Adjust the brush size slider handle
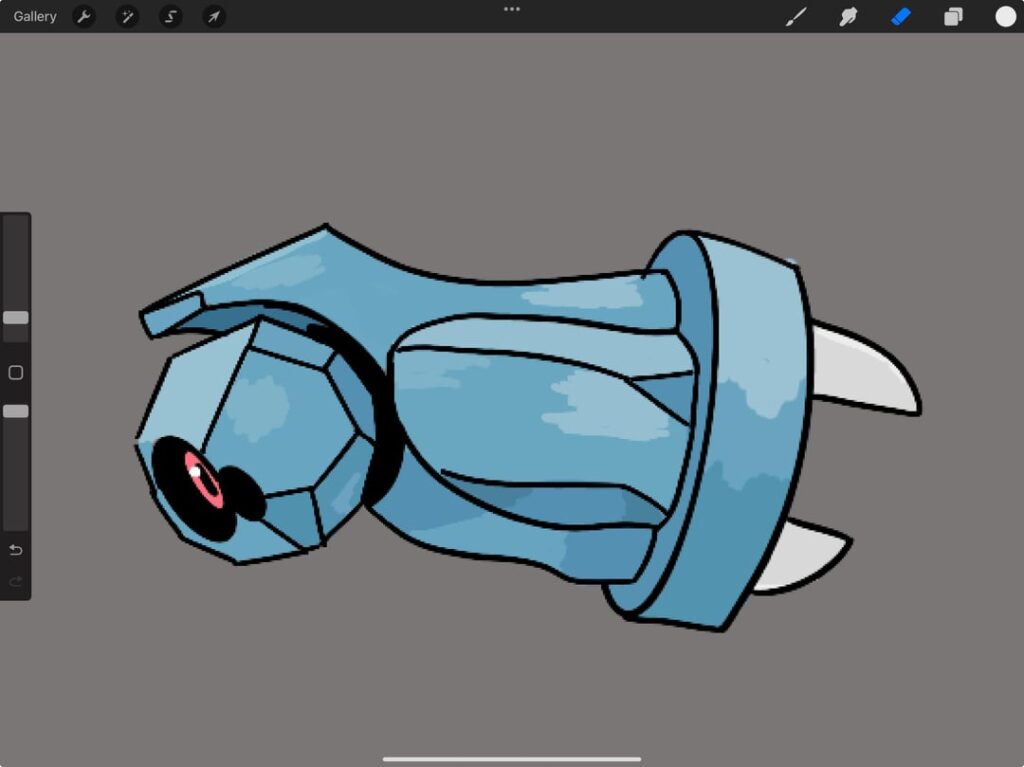The width and height of the screenshot is (1024, 767). (x=16, y=318)
